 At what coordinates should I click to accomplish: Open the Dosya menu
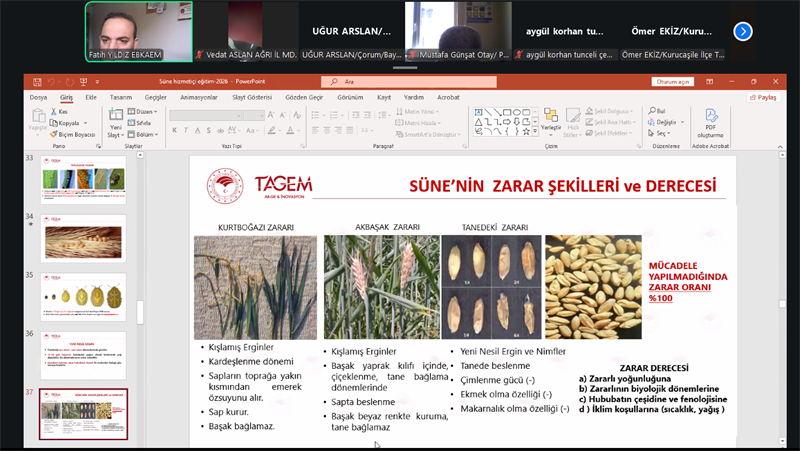[38, 97]
